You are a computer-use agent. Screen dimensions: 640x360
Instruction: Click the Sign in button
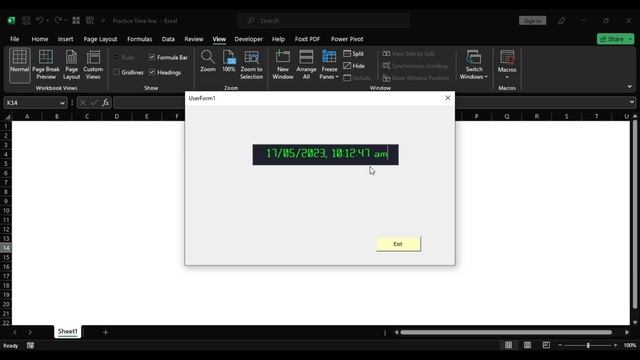pyautogui.click(x=532, y=20)
